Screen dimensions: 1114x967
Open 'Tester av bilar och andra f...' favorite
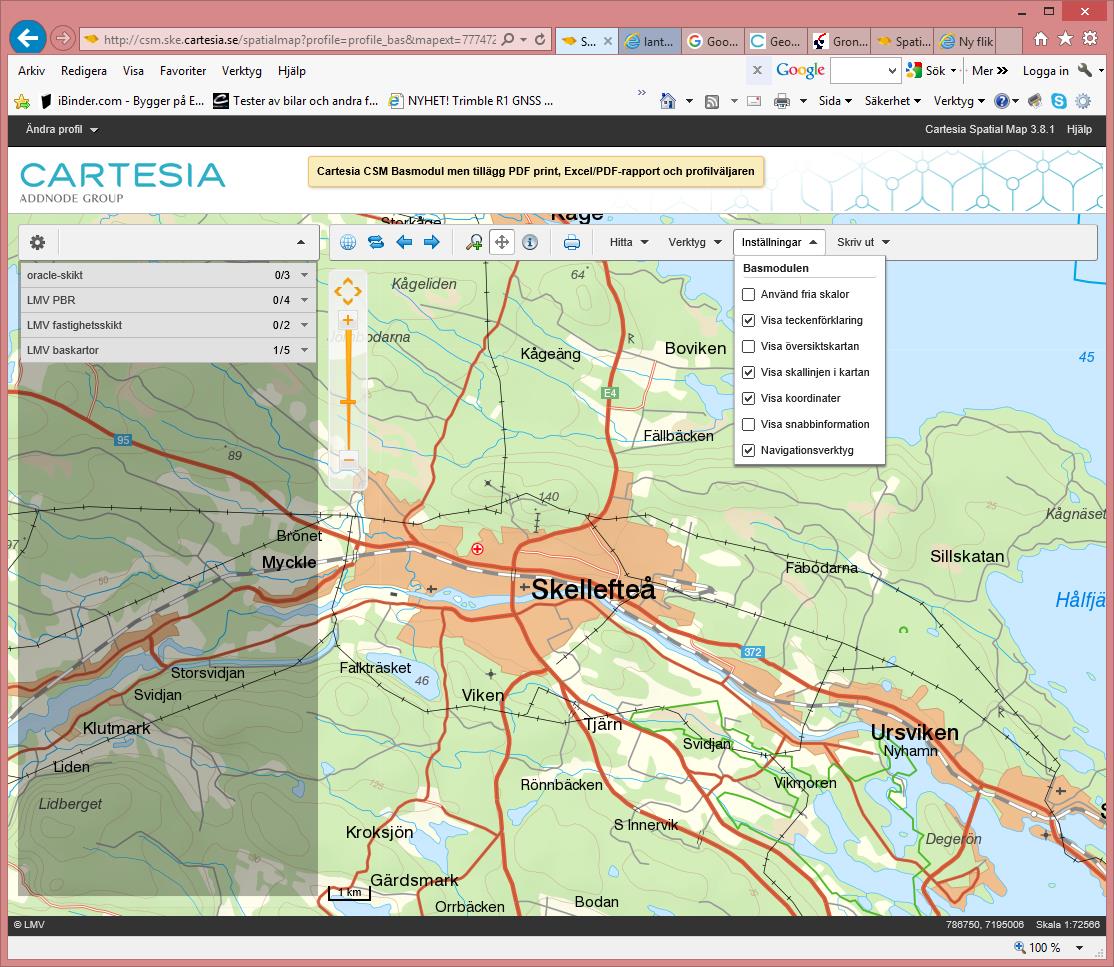(296, 101)
